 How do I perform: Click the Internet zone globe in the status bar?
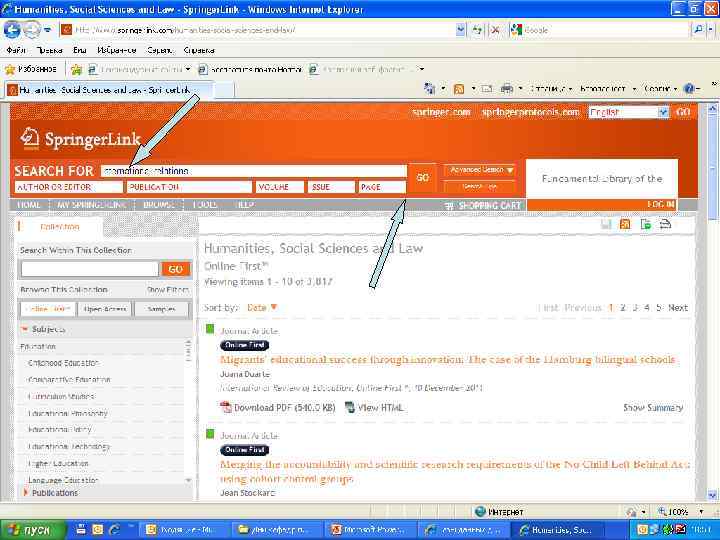click(x=480, y=512)
